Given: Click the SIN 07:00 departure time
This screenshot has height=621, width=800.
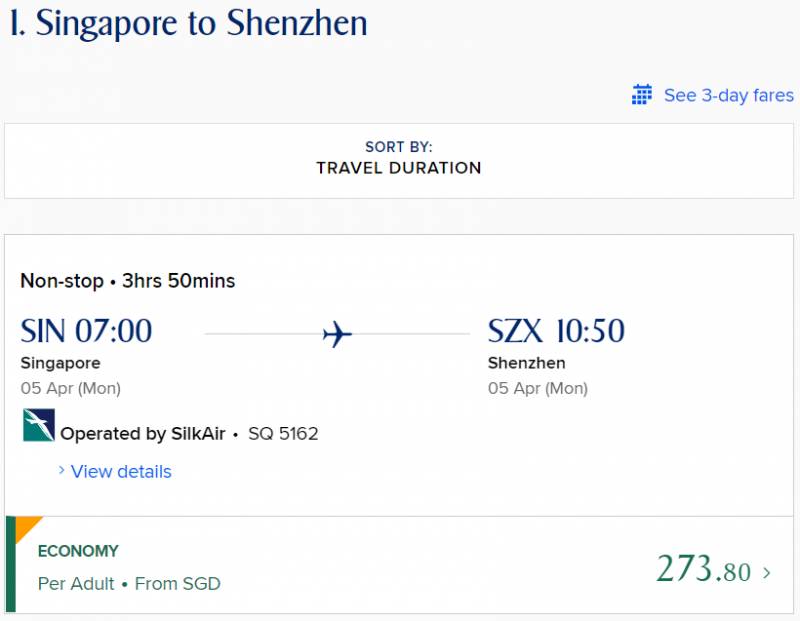Looking at the screenshot, I should tap(86, 331).
